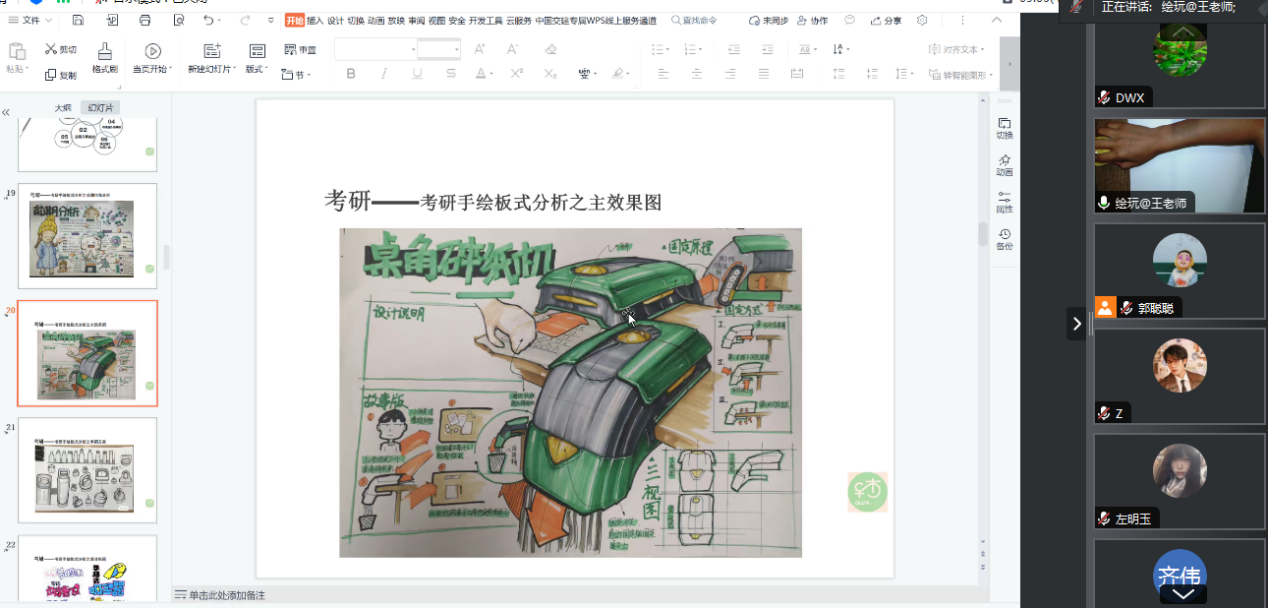Click the New Slide (新建幻灯片) icon
Screen dimensions: 1268x608
[x=211, y=51]
